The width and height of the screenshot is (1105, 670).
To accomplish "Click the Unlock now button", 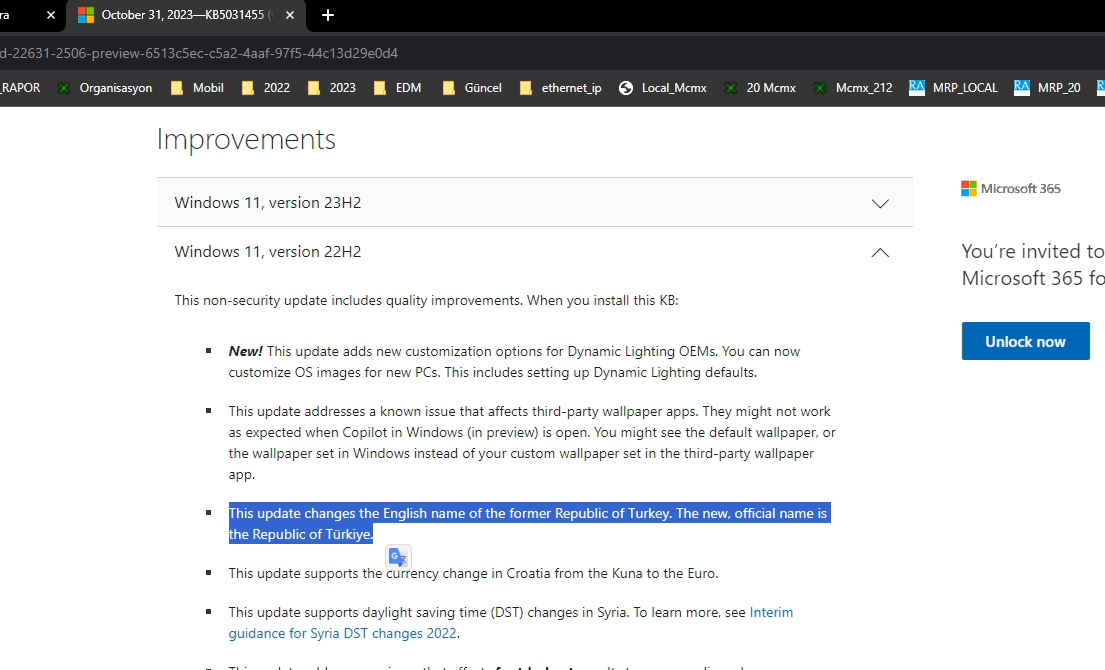I will click(x=1025, y=342).
